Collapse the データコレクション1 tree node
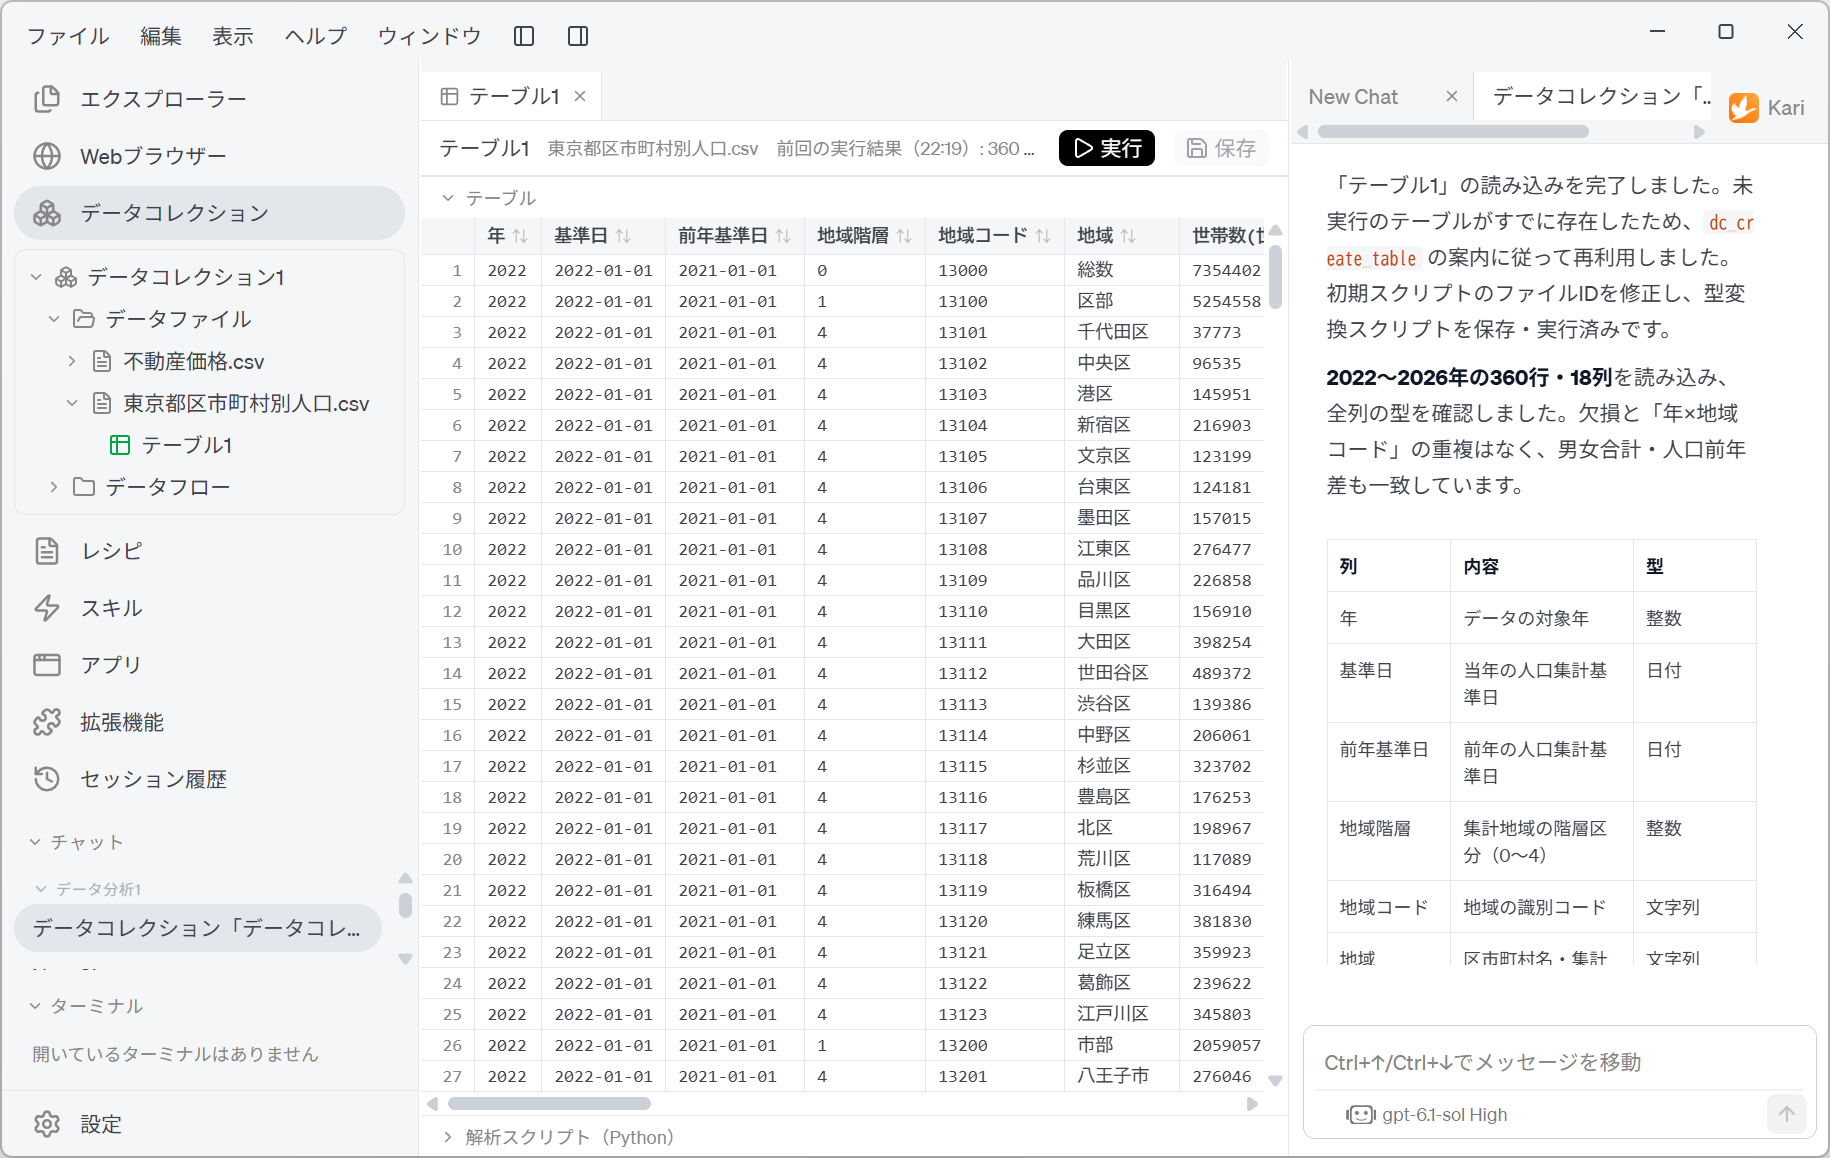The width and height of the screenshot is (1830, 1158). coord(36,277)
